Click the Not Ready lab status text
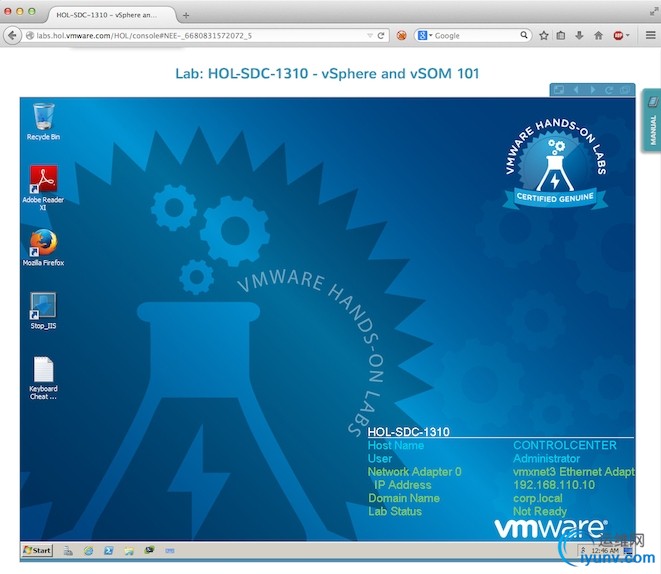Screen dimensions: 661x574 click(x=540, y=511)
